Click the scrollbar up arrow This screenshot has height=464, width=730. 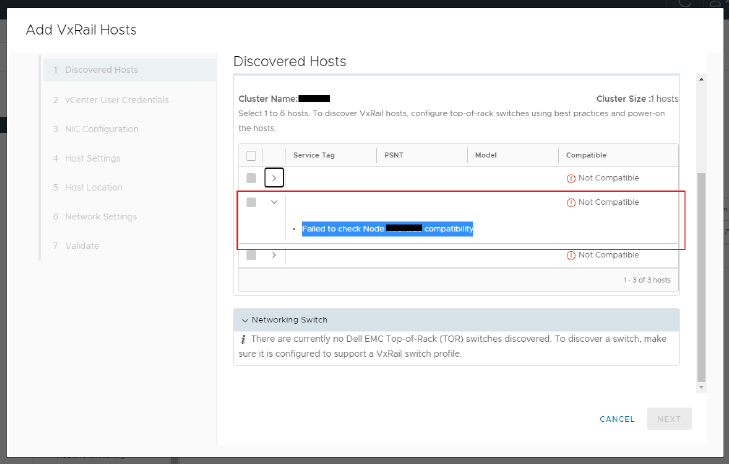tap(701, 80)
